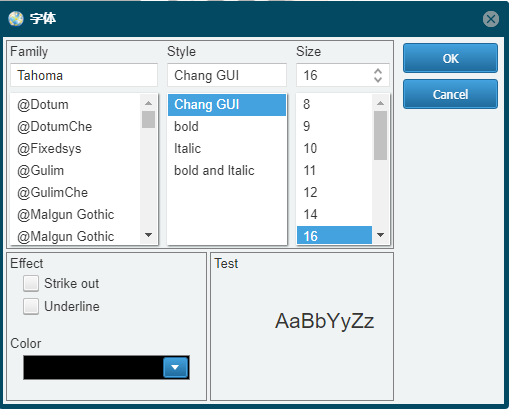Screen dimensions: 509x409
Task: Open the Color dropdown arrow
Action: point(175,367)
